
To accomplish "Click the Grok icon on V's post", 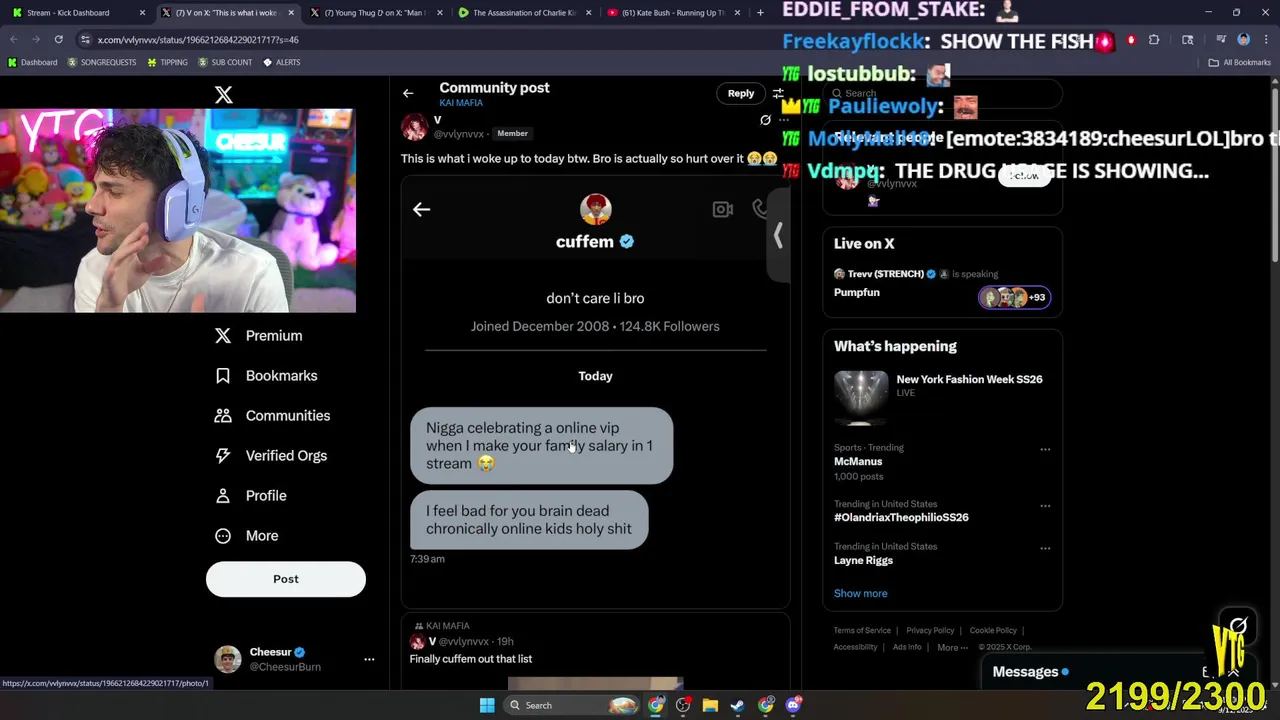I will [x=765, y=120].
